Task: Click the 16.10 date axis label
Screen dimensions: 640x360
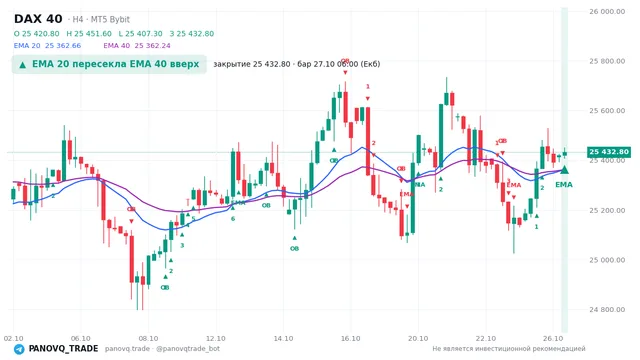Action: tap(351, 338)
